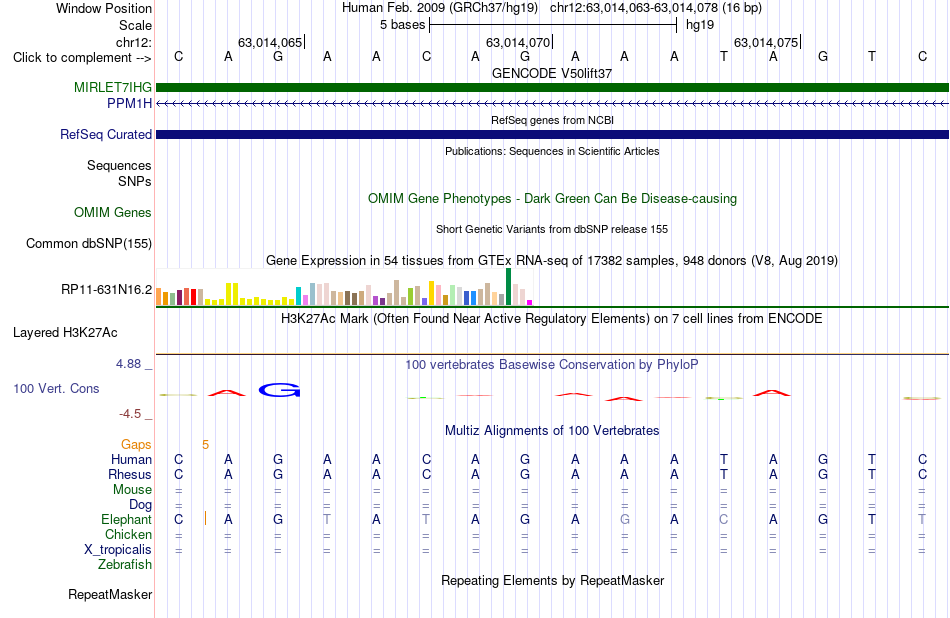Click the 'Scale' ruler label
Viewport: 950px width, 618px height.
pos(135,25)
